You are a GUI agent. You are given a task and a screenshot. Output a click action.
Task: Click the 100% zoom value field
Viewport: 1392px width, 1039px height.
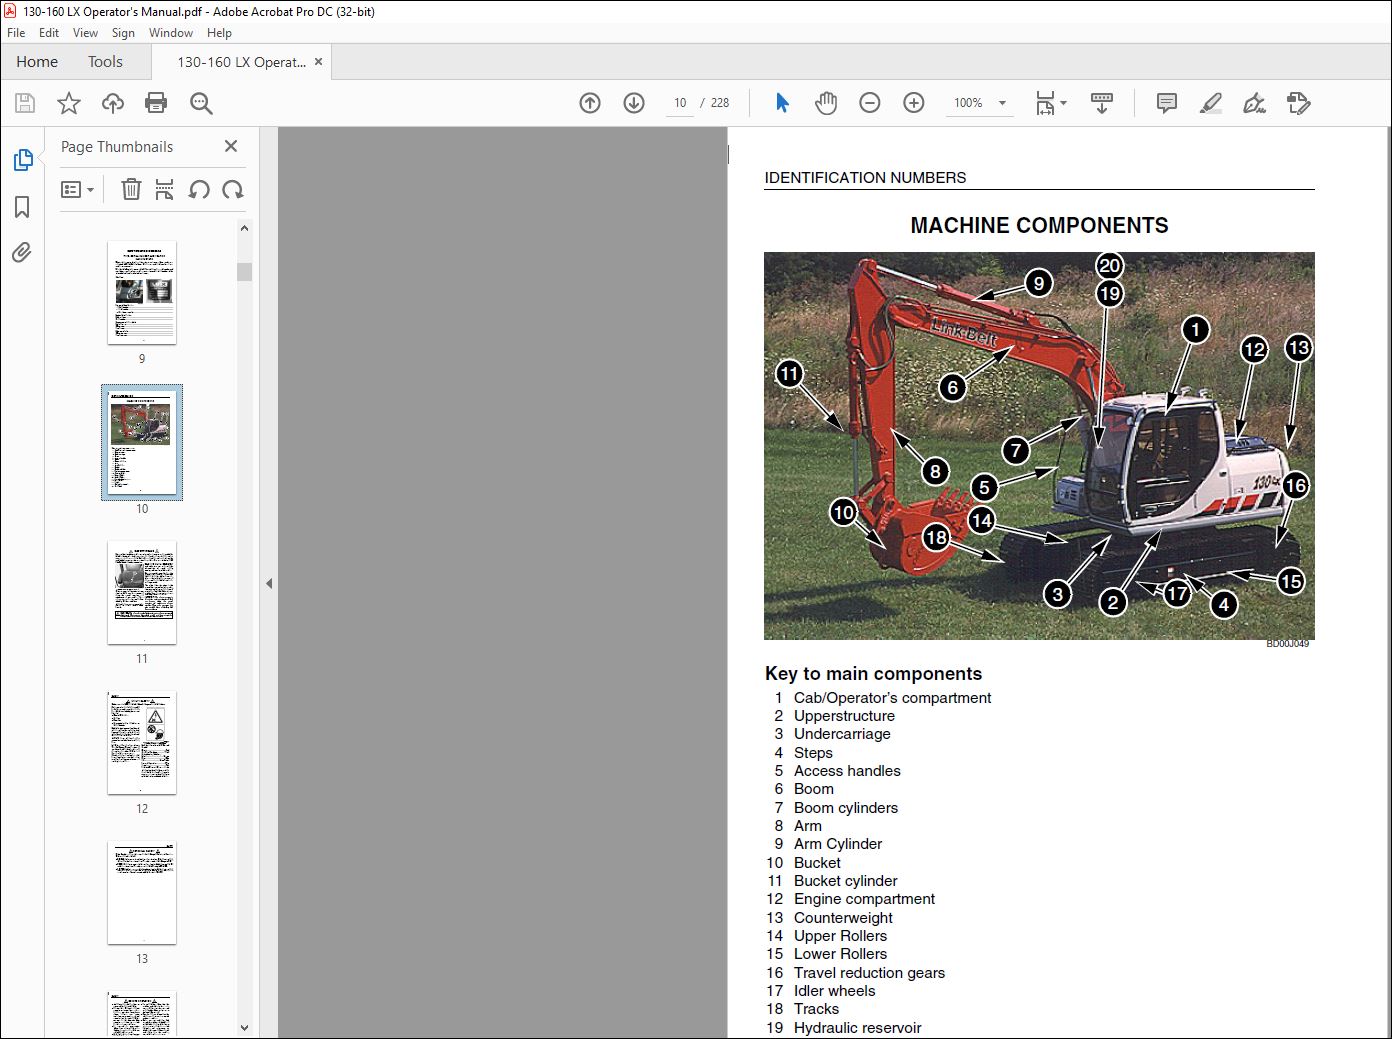coord(968,103)
